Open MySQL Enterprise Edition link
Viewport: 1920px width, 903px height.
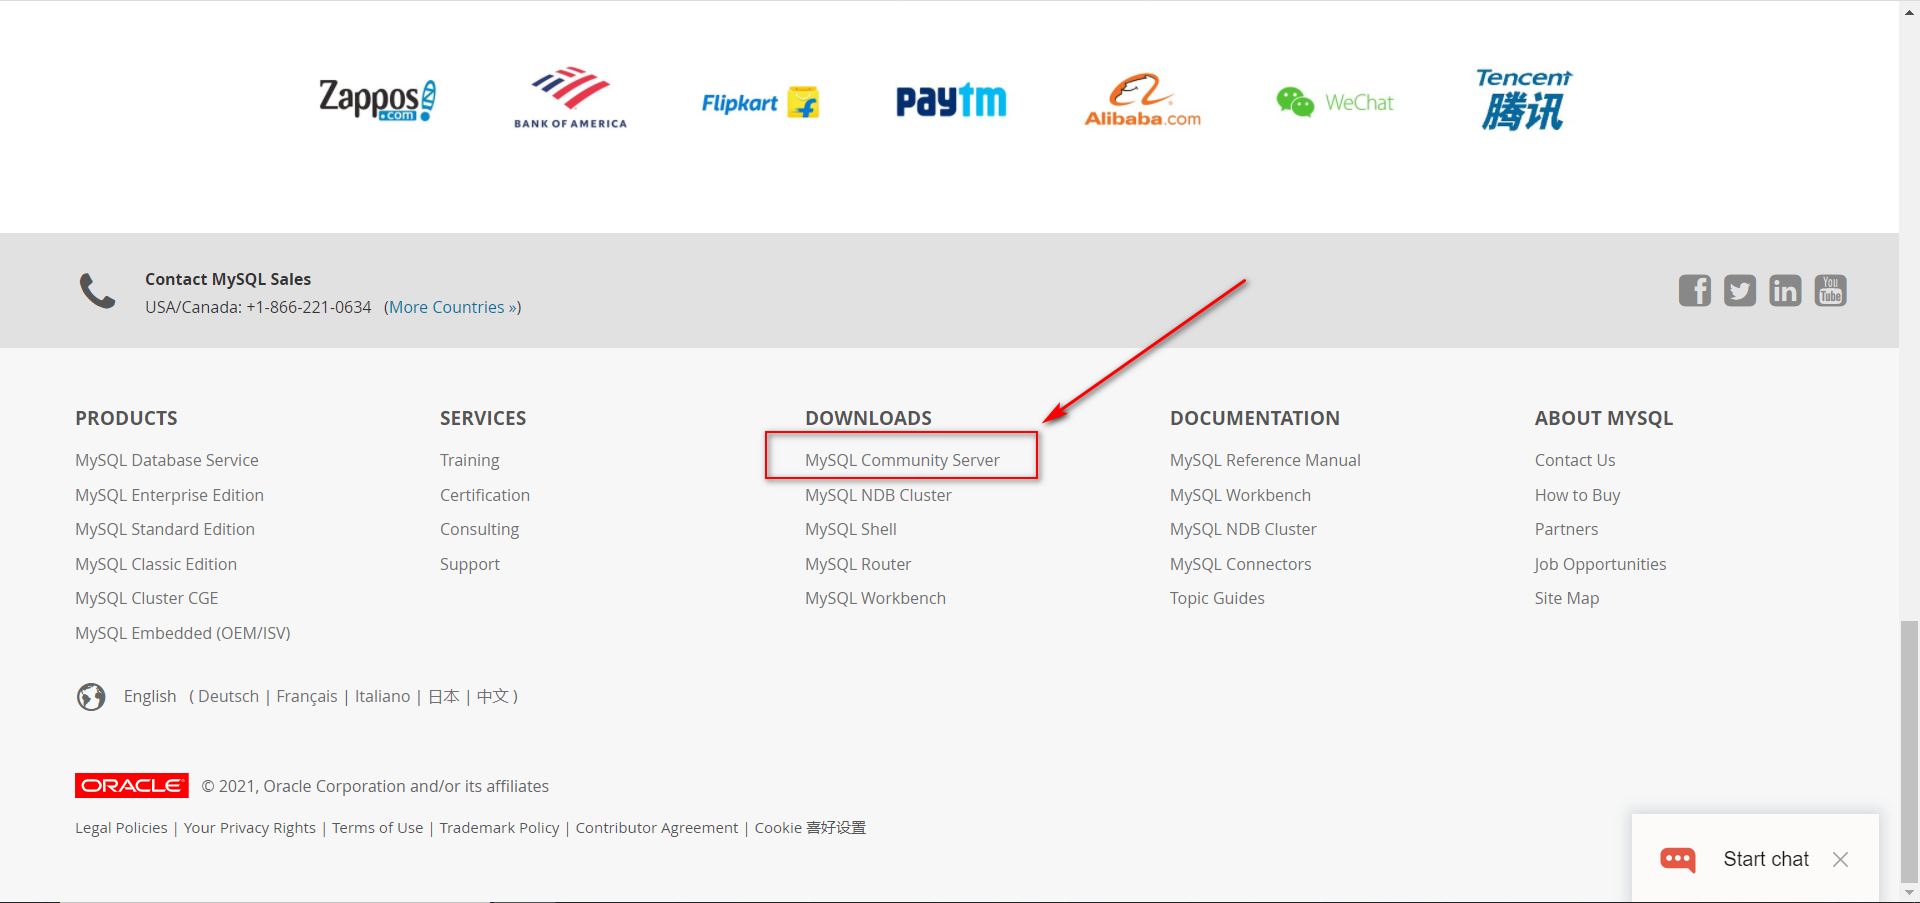coord(169,495)
